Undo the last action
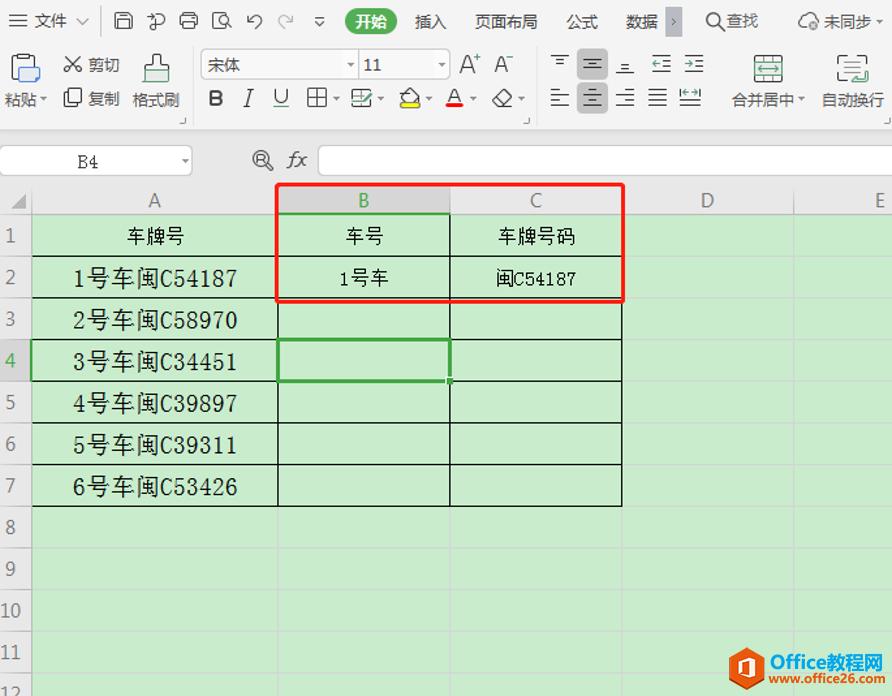Viewport: 892px width, 696px height. pyautogui.click(x=254, y=22)
